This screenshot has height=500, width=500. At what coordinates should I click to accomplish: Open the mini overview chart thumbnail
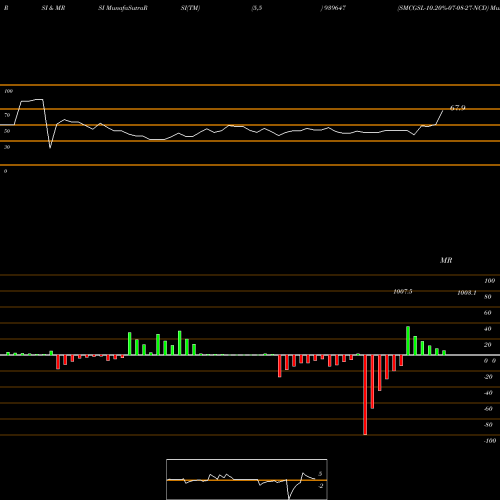pos(247,479)
